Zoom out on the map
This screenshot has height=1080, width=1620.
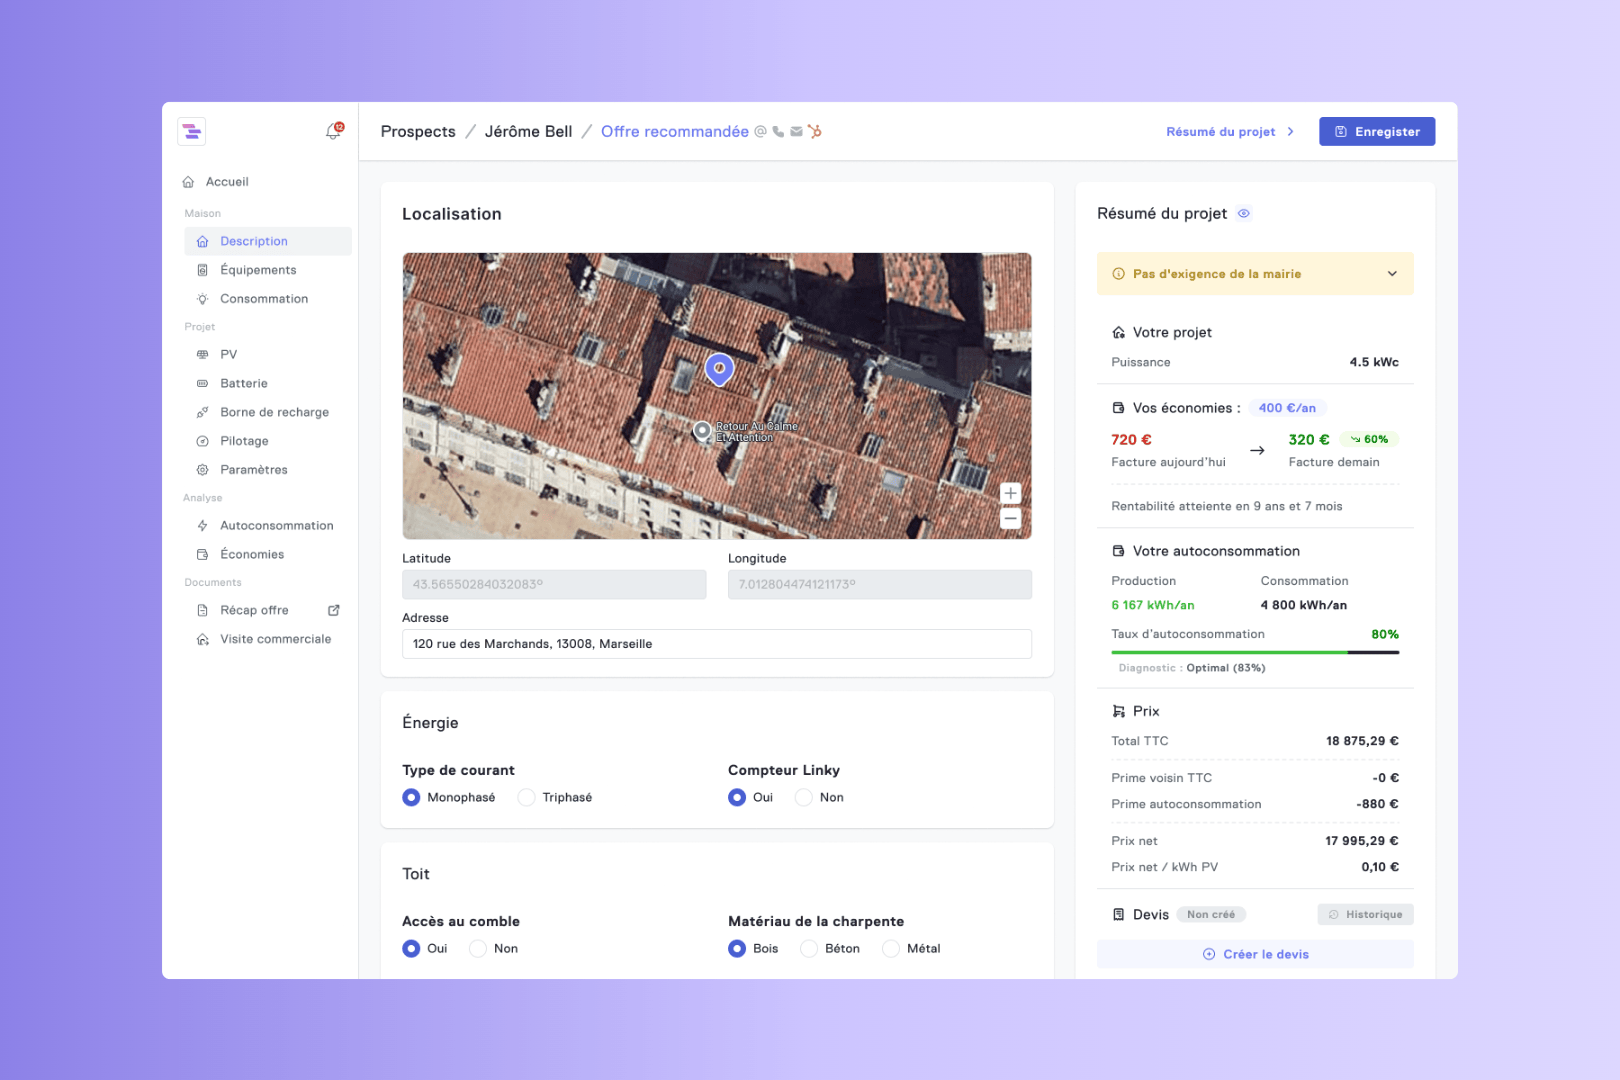(1010, 518)
